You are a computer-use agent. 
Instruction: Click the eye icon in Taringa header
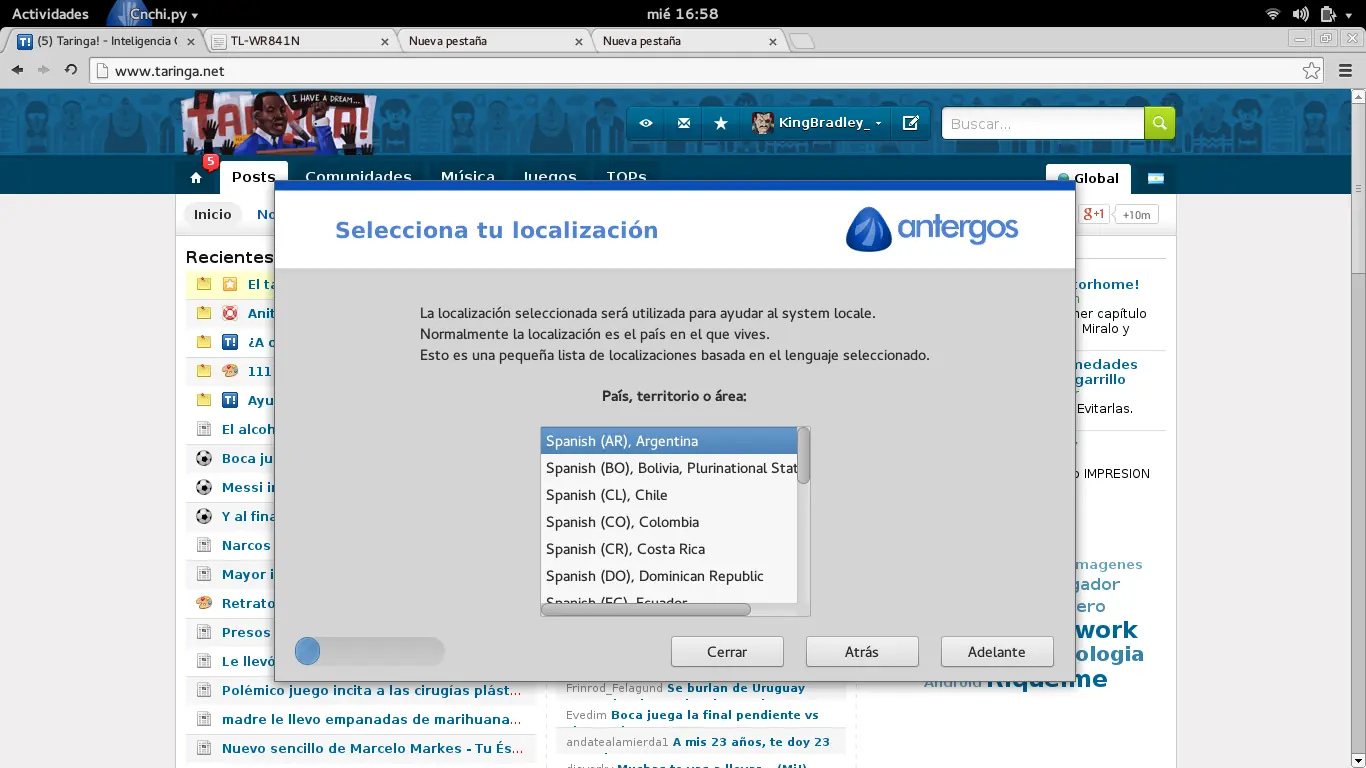(x=646, y=123)
